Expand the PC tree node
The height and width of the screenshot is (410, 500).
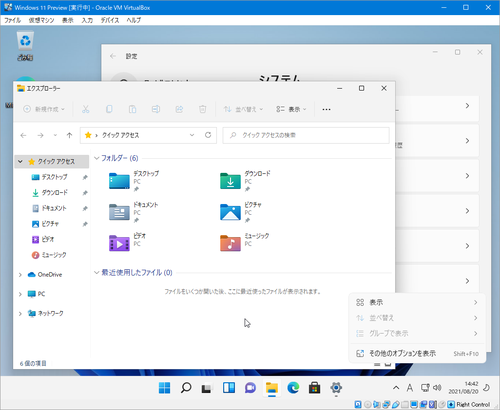coord(20,294)
